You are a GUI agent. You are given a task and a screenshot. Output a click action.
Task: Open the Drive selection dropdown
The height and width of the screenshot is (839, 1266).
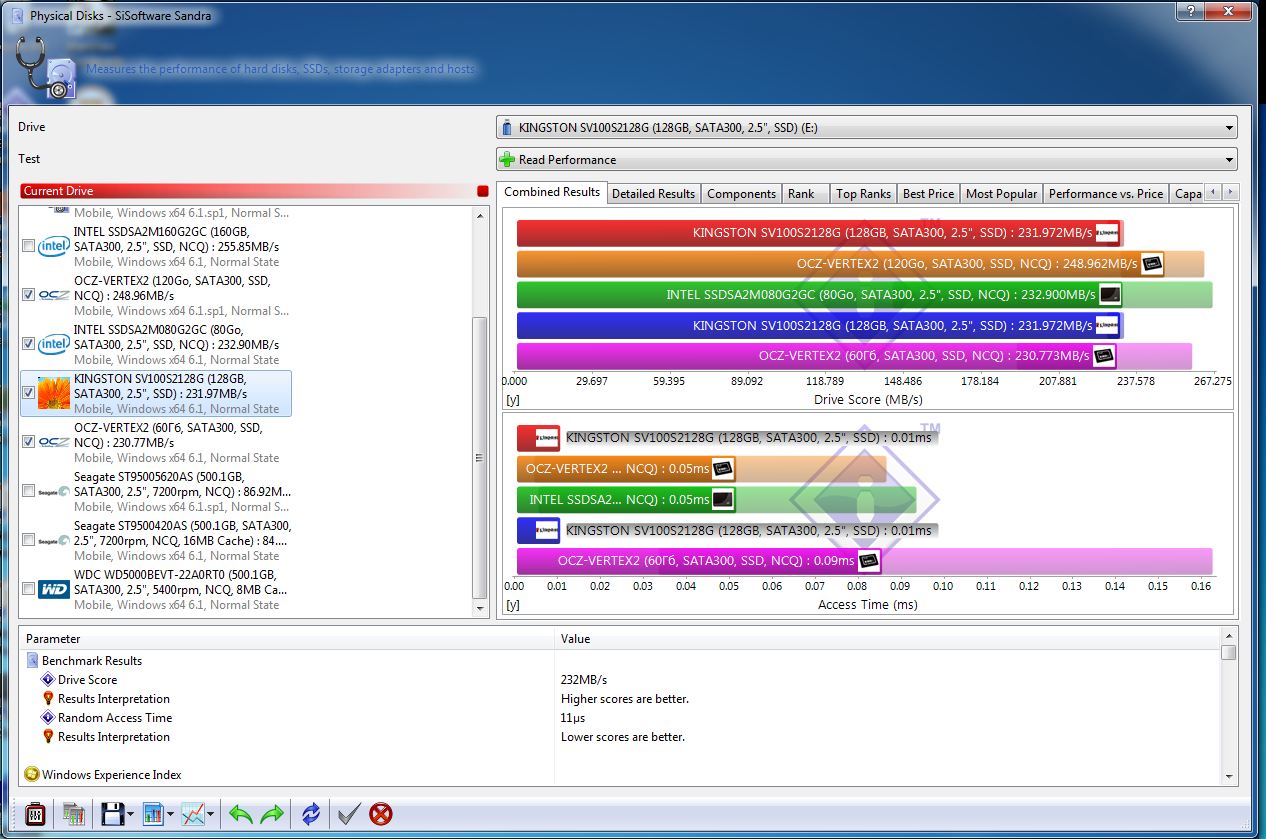866,128
